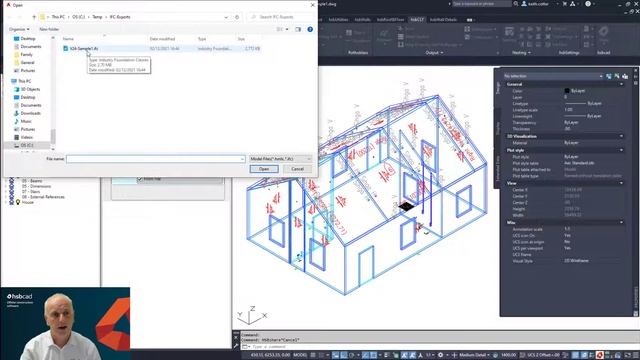Select General folder in navigation pane
The height and width of the screenshot is (360, 640).
(27, 63)
